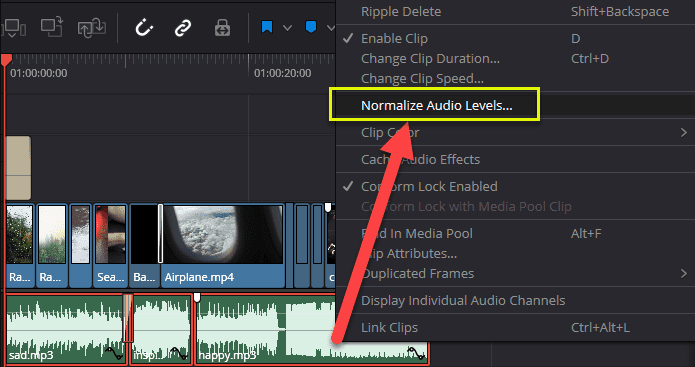The width and height of the screenshot is (695, 367).
Task: Select the insp... audio clip
Action: pos(162,329)
